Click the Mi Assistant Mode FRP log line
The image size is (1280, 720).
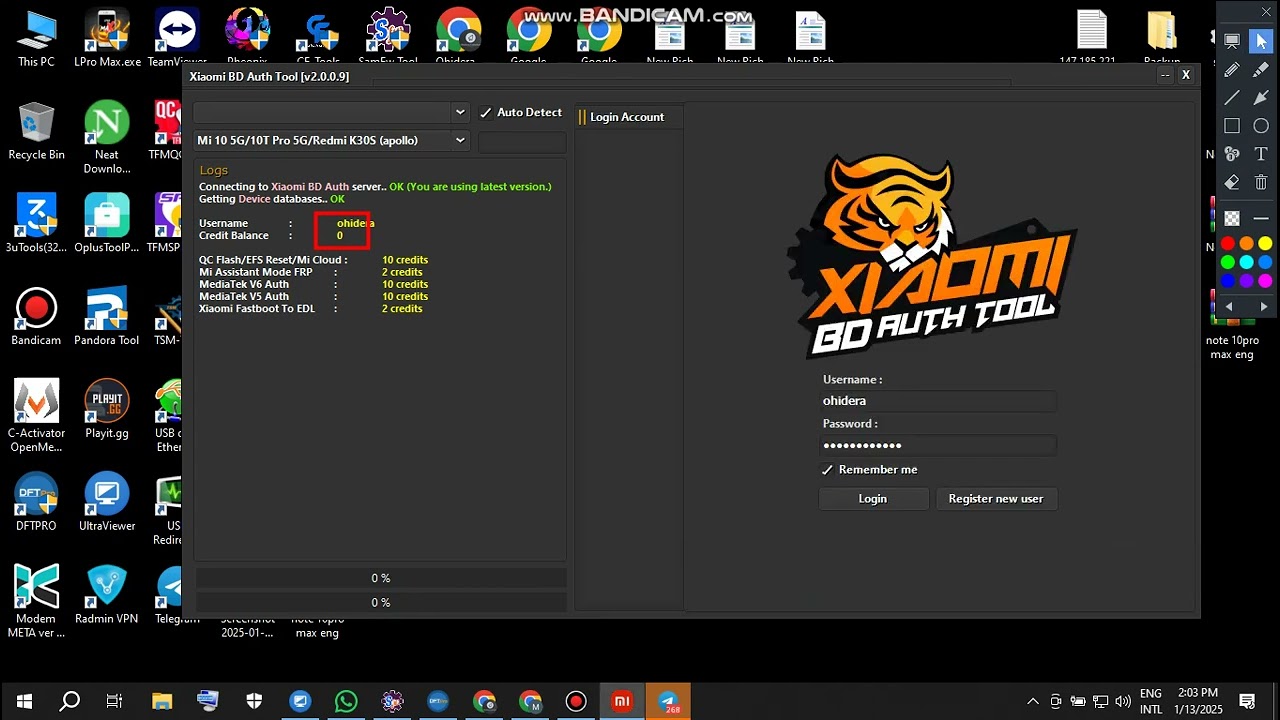pyautogui.click(x=310, y=272)
